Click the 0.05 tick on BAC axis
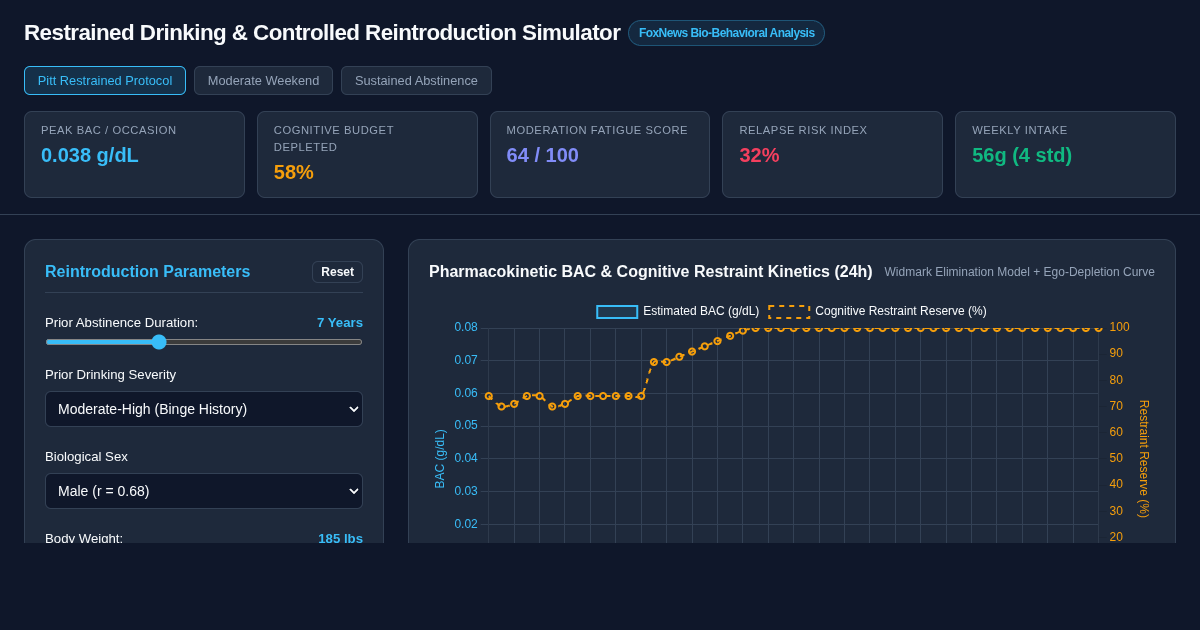 pyautogui.click(x=466, y=425)
